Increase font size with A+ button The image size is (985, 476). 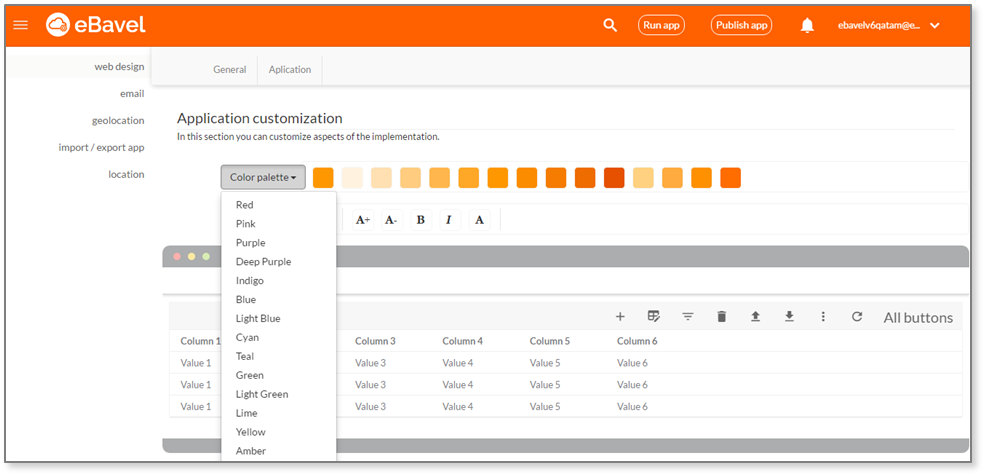tap(363, 220)
